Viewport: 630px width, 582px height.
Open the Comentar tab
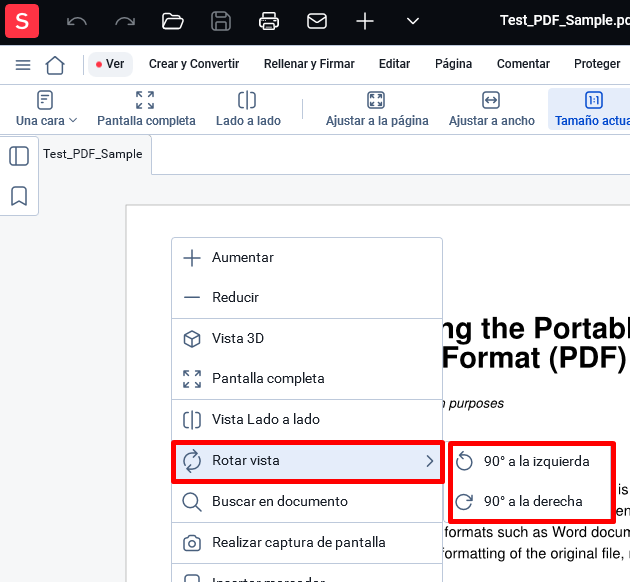523,64
